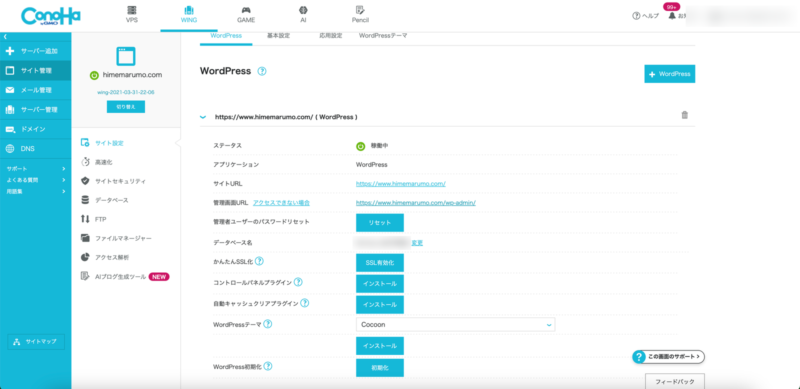Click help icon beside WordPress heading
Image resolution: width=800 pixels, height=389 pixels.
coord(262,71)
